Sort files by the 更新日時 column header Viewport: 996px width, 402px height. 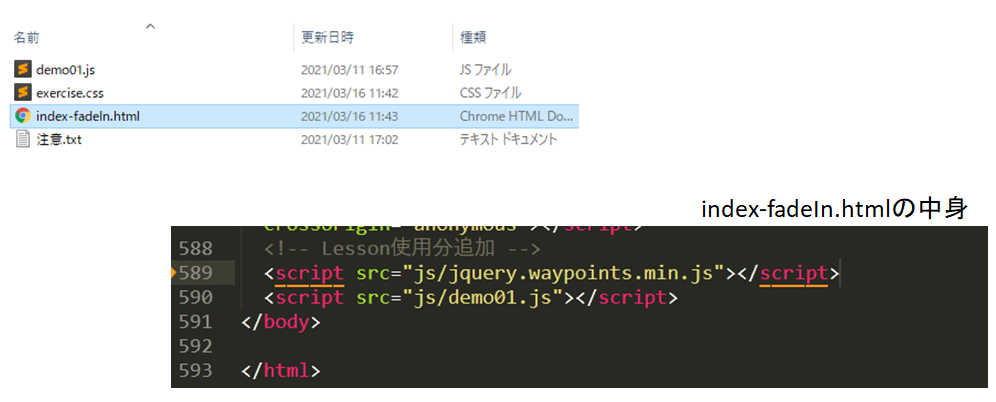pyautogui.click(x=327, y=37)
